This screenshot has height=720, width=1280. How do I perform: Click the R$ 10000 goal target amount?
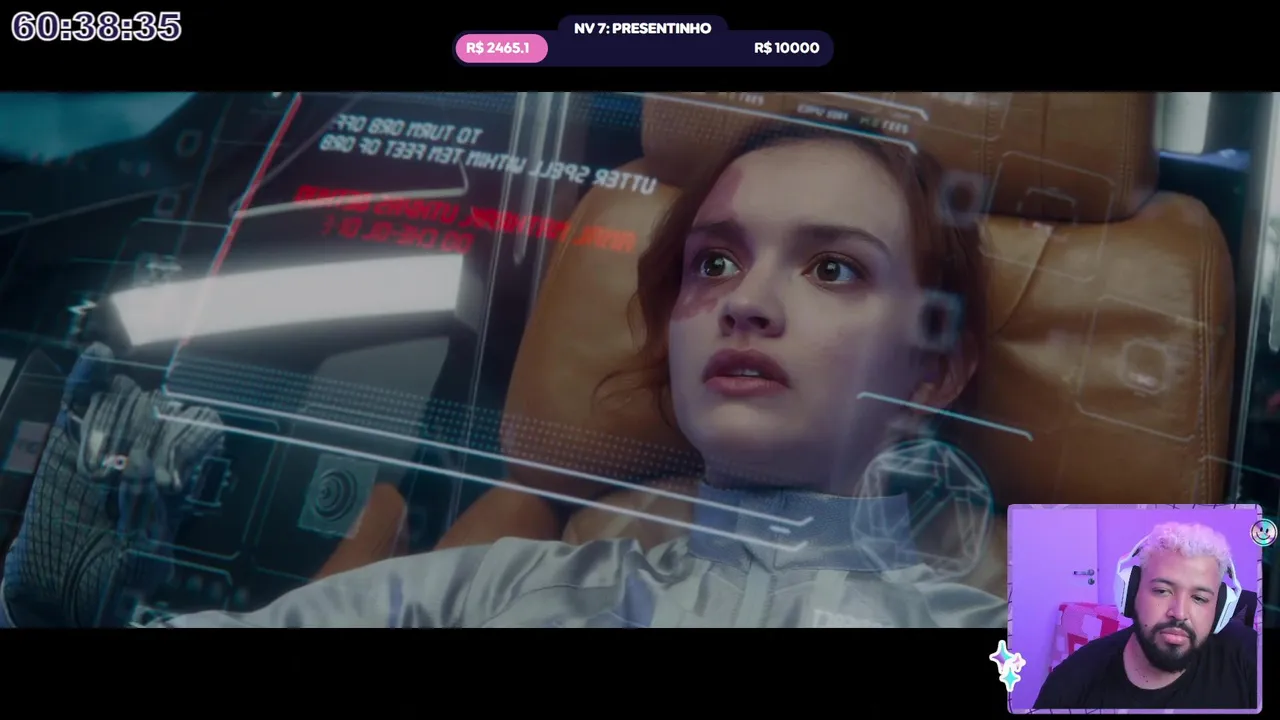786,48
